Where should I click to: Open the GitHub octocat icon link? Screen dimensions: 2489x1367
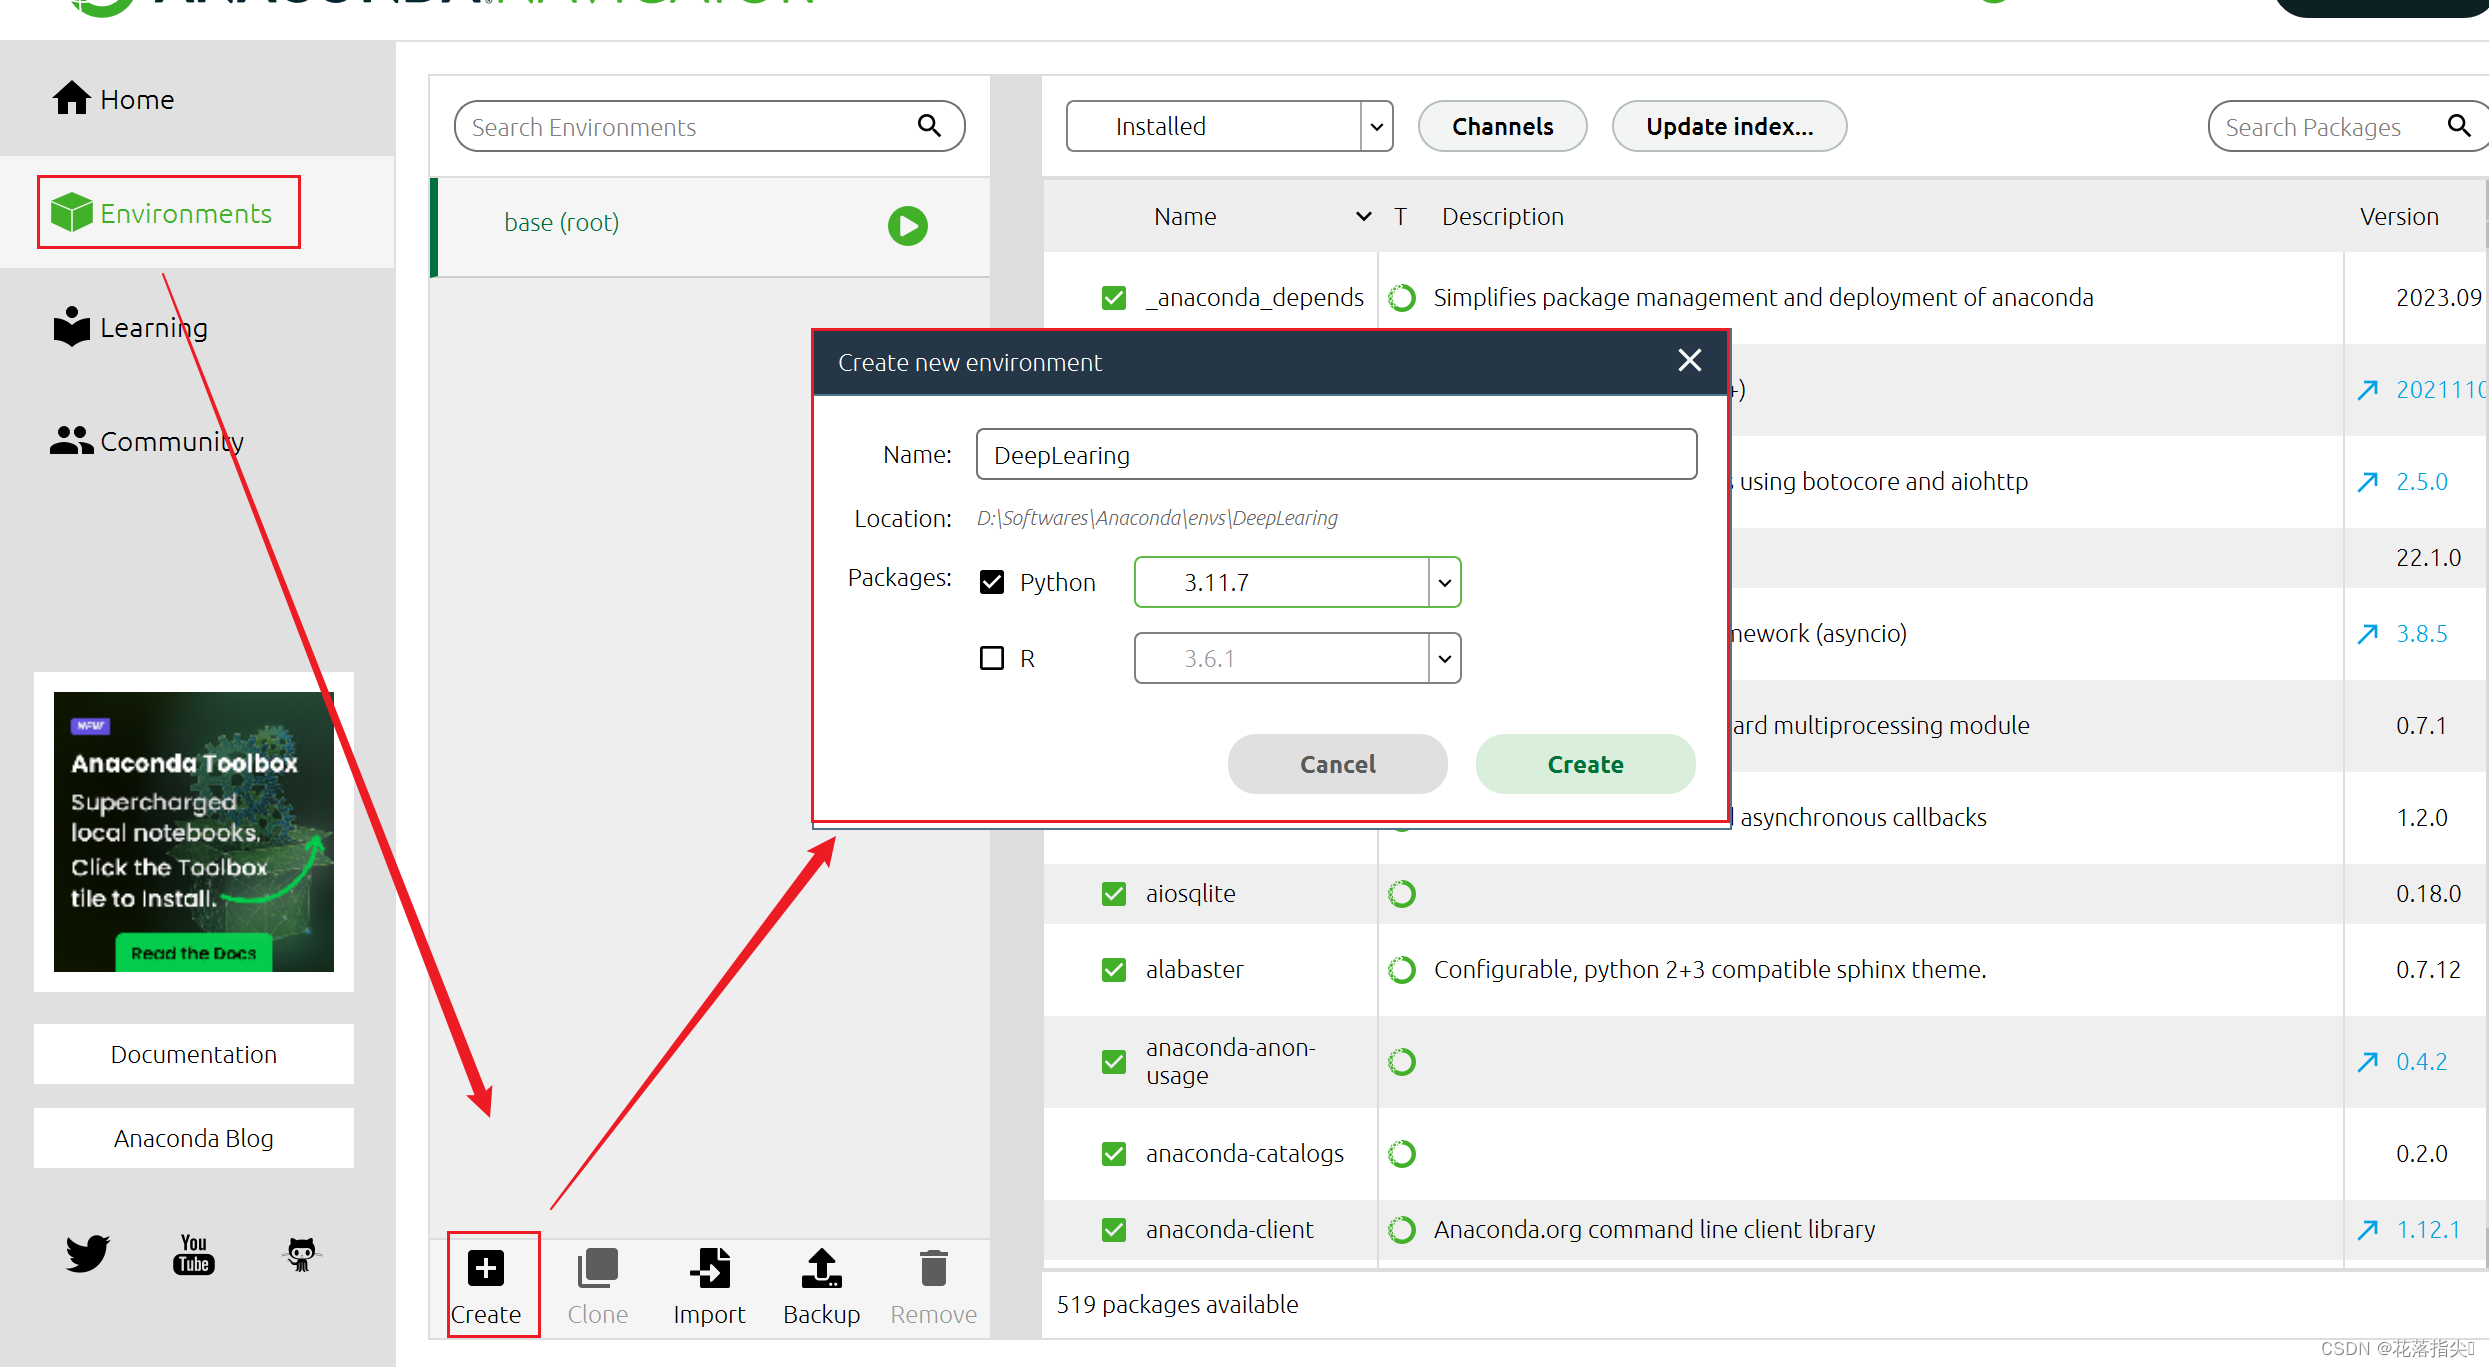click(x=301, y=1254)
